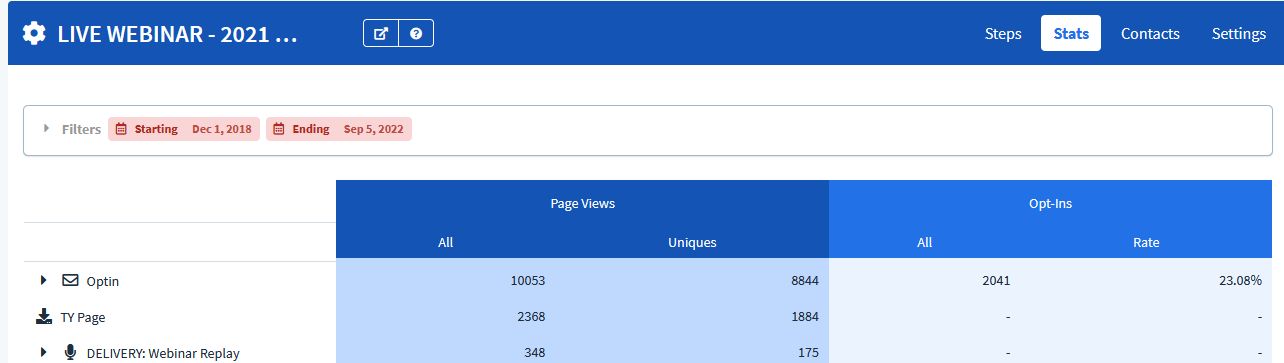
Task: Click the Optin envelope icon
Action: (x=70, y=281)
